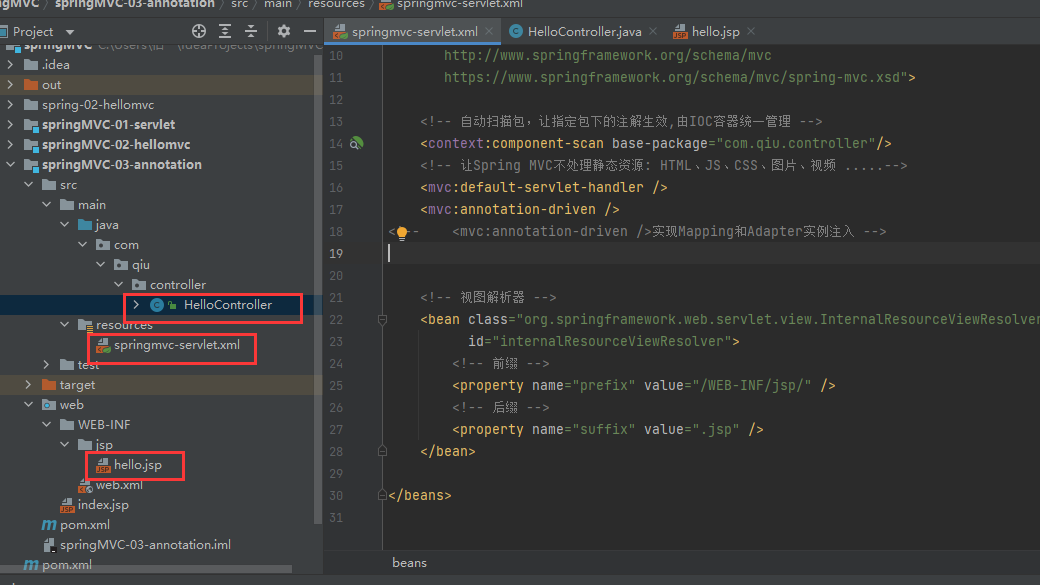Click the beans breadcrumb at editor bottom
This screenshot has height=585, width=1040.
click(x=409, y=562)
